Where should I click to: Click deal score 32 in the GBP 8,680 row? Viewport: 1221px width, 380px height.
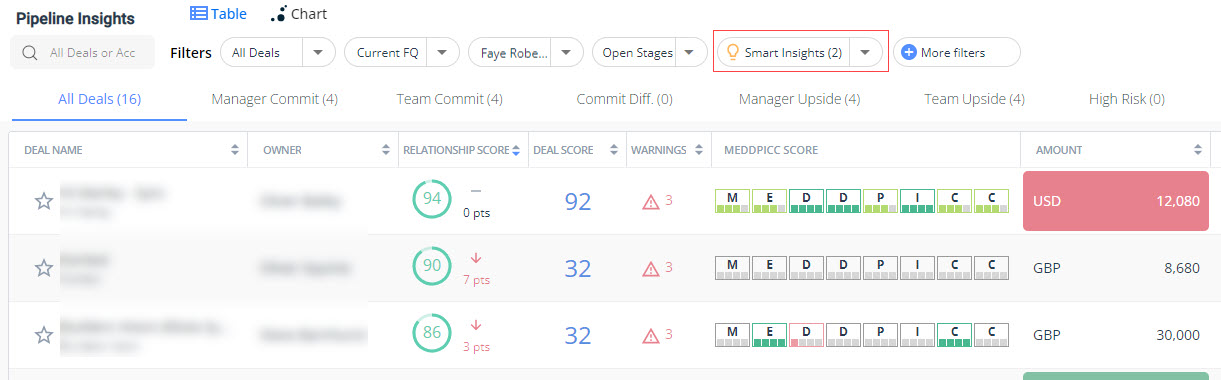tap(578, 268)
